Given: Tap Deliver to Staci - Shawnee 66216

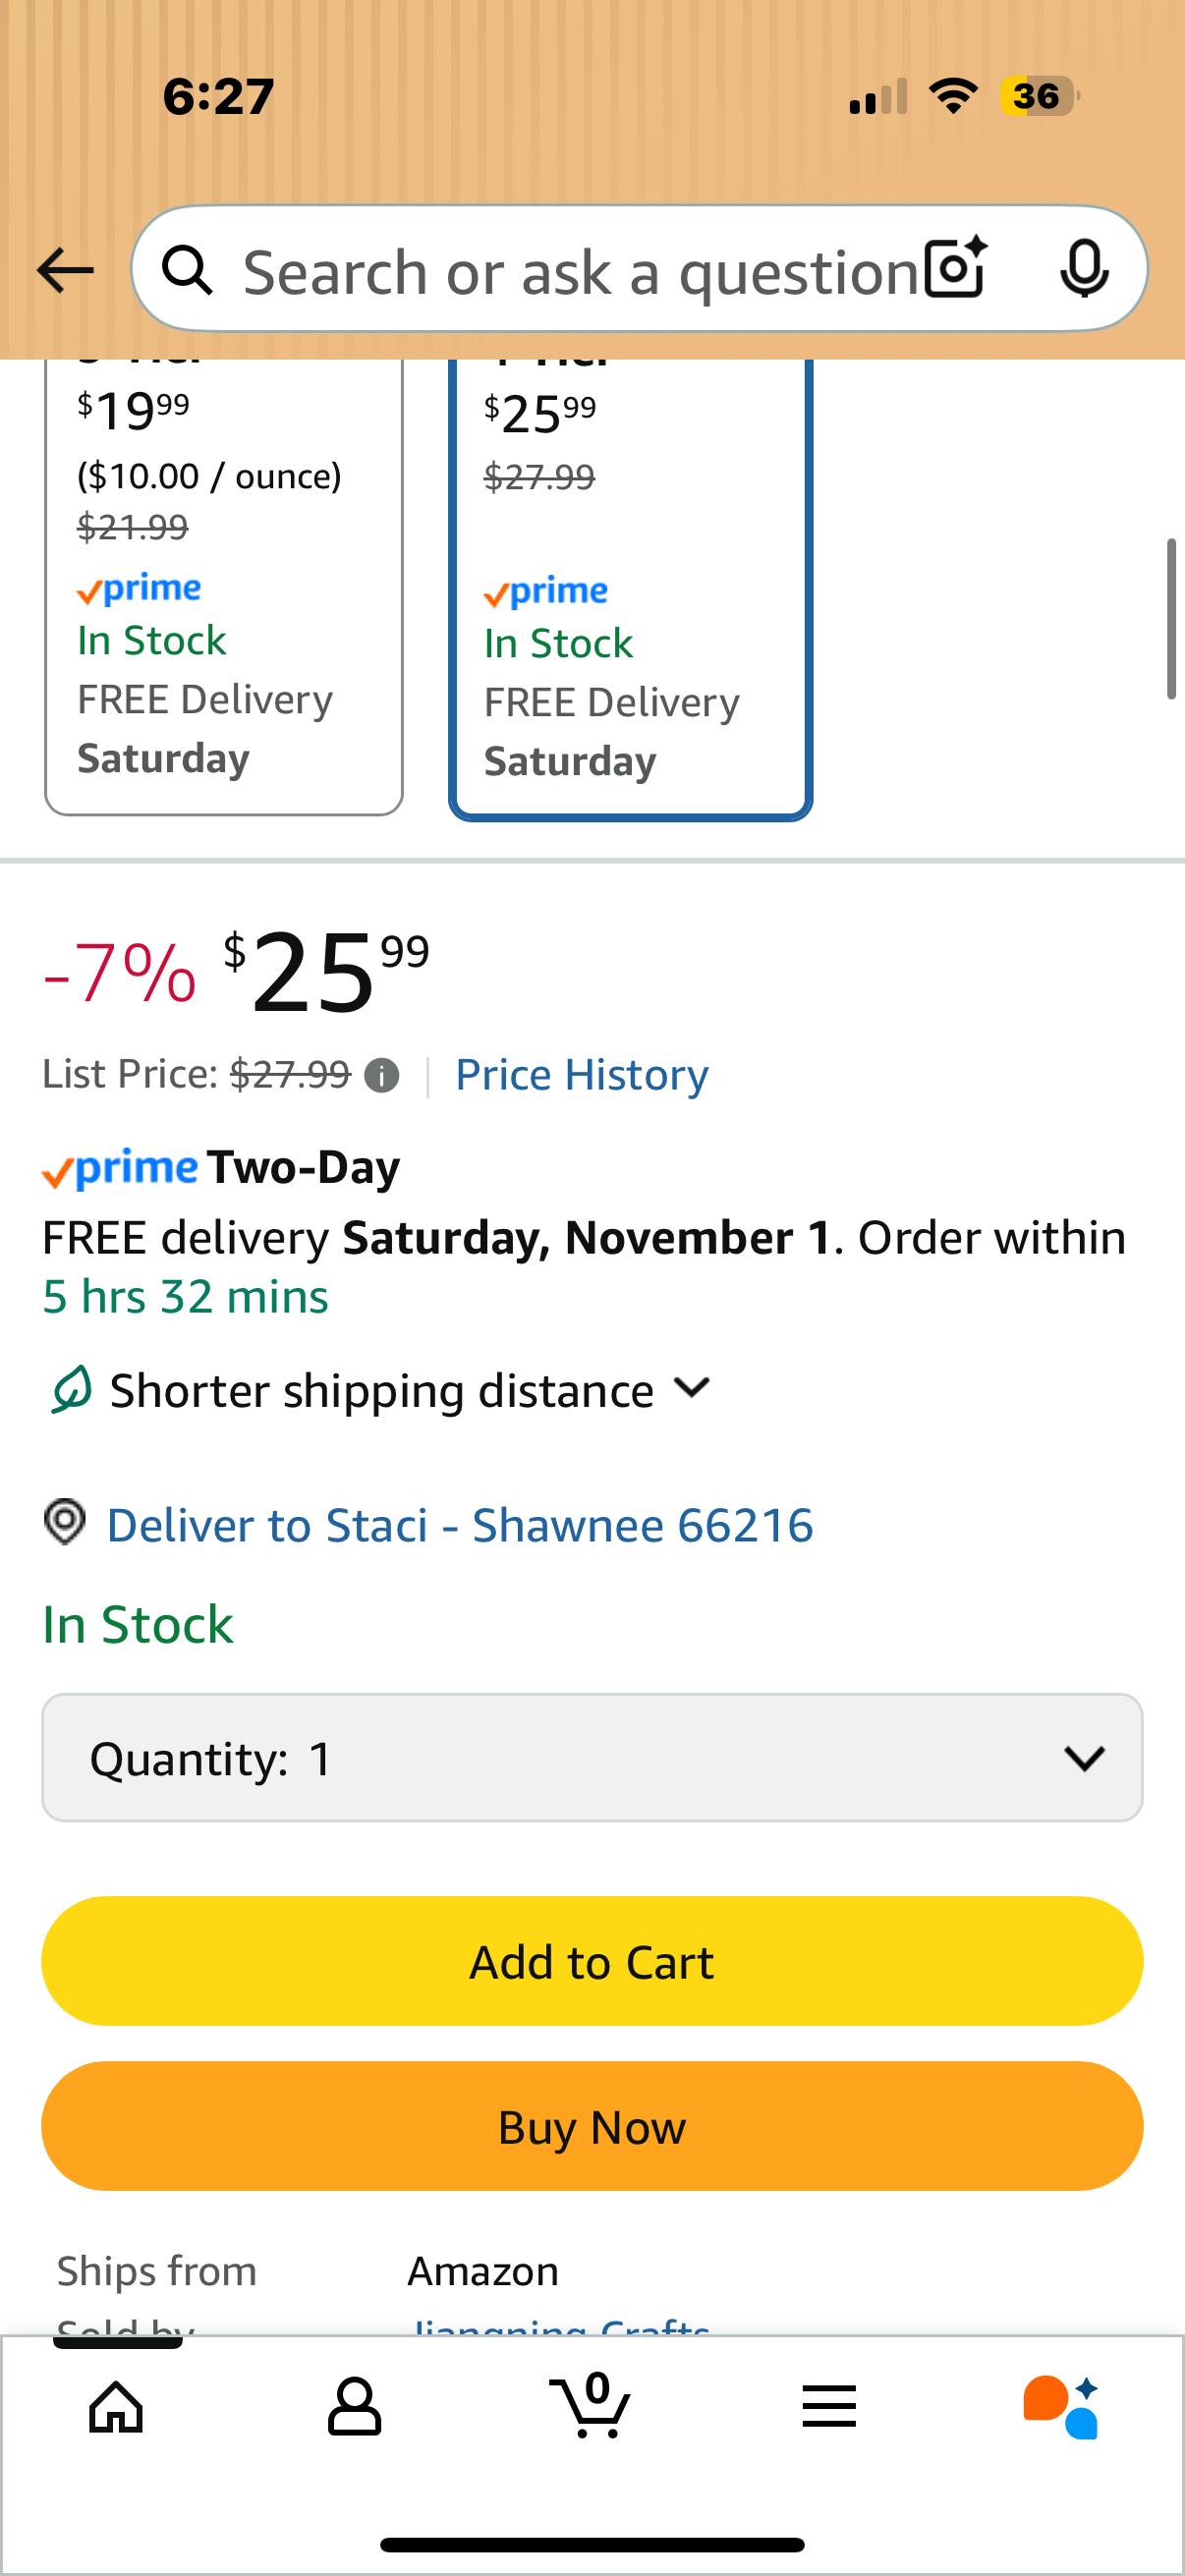Looking at the screenshot, I should [x=460, y=1525].
